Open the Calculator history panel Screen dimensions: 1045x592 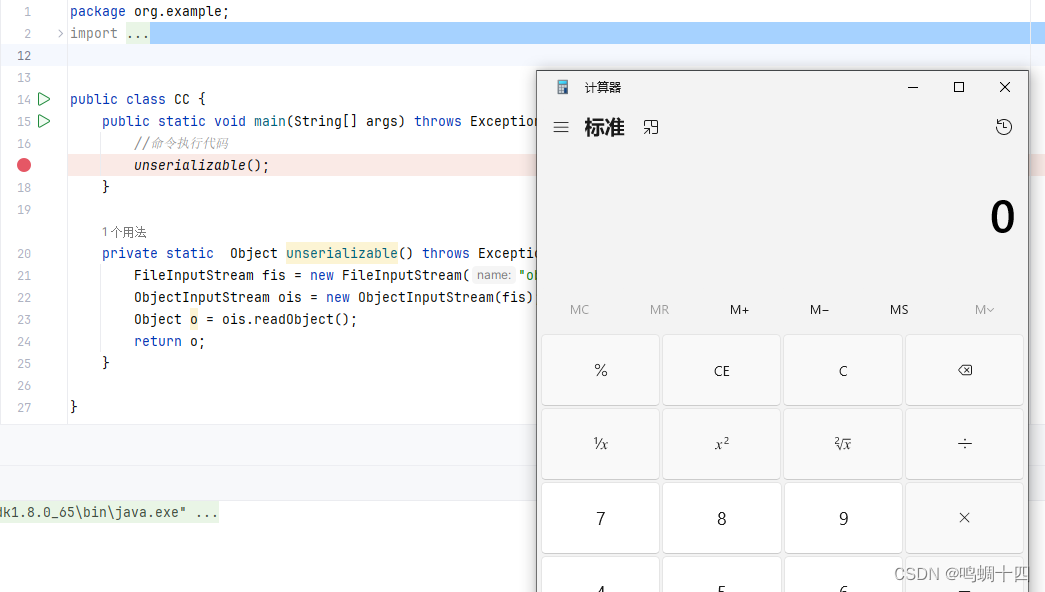point(1003,127)
